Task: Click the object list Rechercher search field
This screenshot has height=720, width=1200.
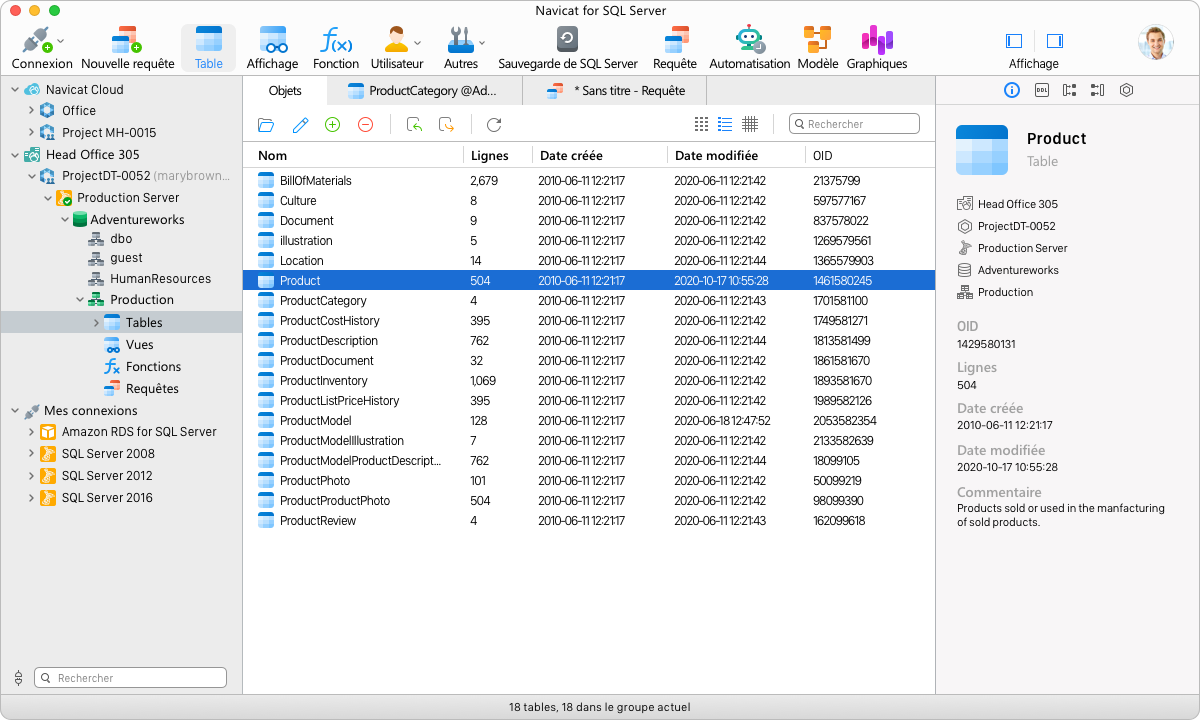Action: point(854,124)
